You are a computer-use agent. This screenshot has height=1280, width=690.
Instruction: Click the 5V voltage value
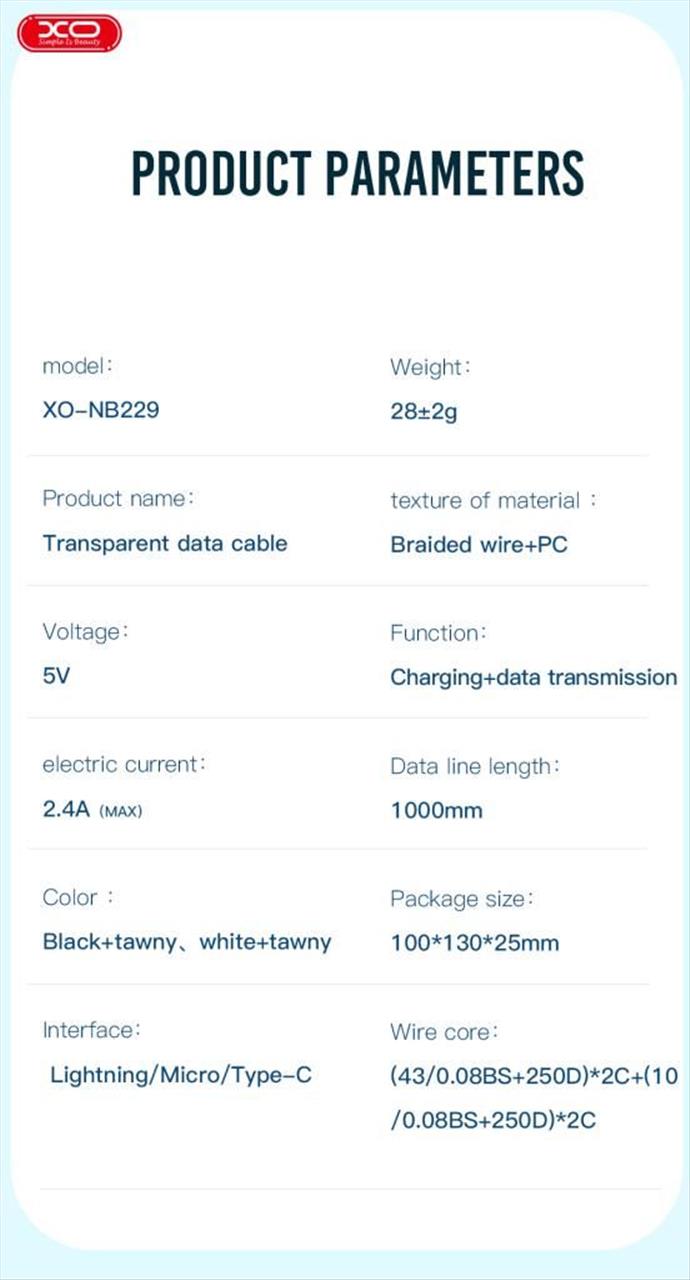coord(56,676)
